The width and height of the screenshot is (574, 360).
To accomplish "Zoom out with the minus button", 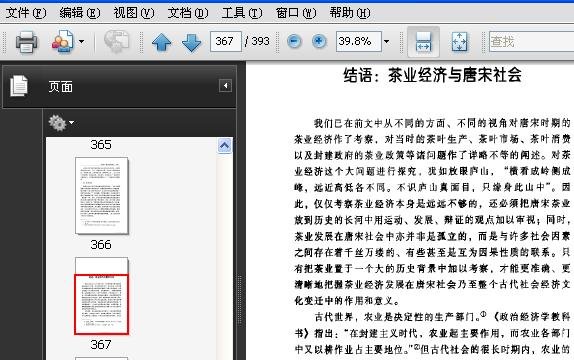I will pos(294,41).
